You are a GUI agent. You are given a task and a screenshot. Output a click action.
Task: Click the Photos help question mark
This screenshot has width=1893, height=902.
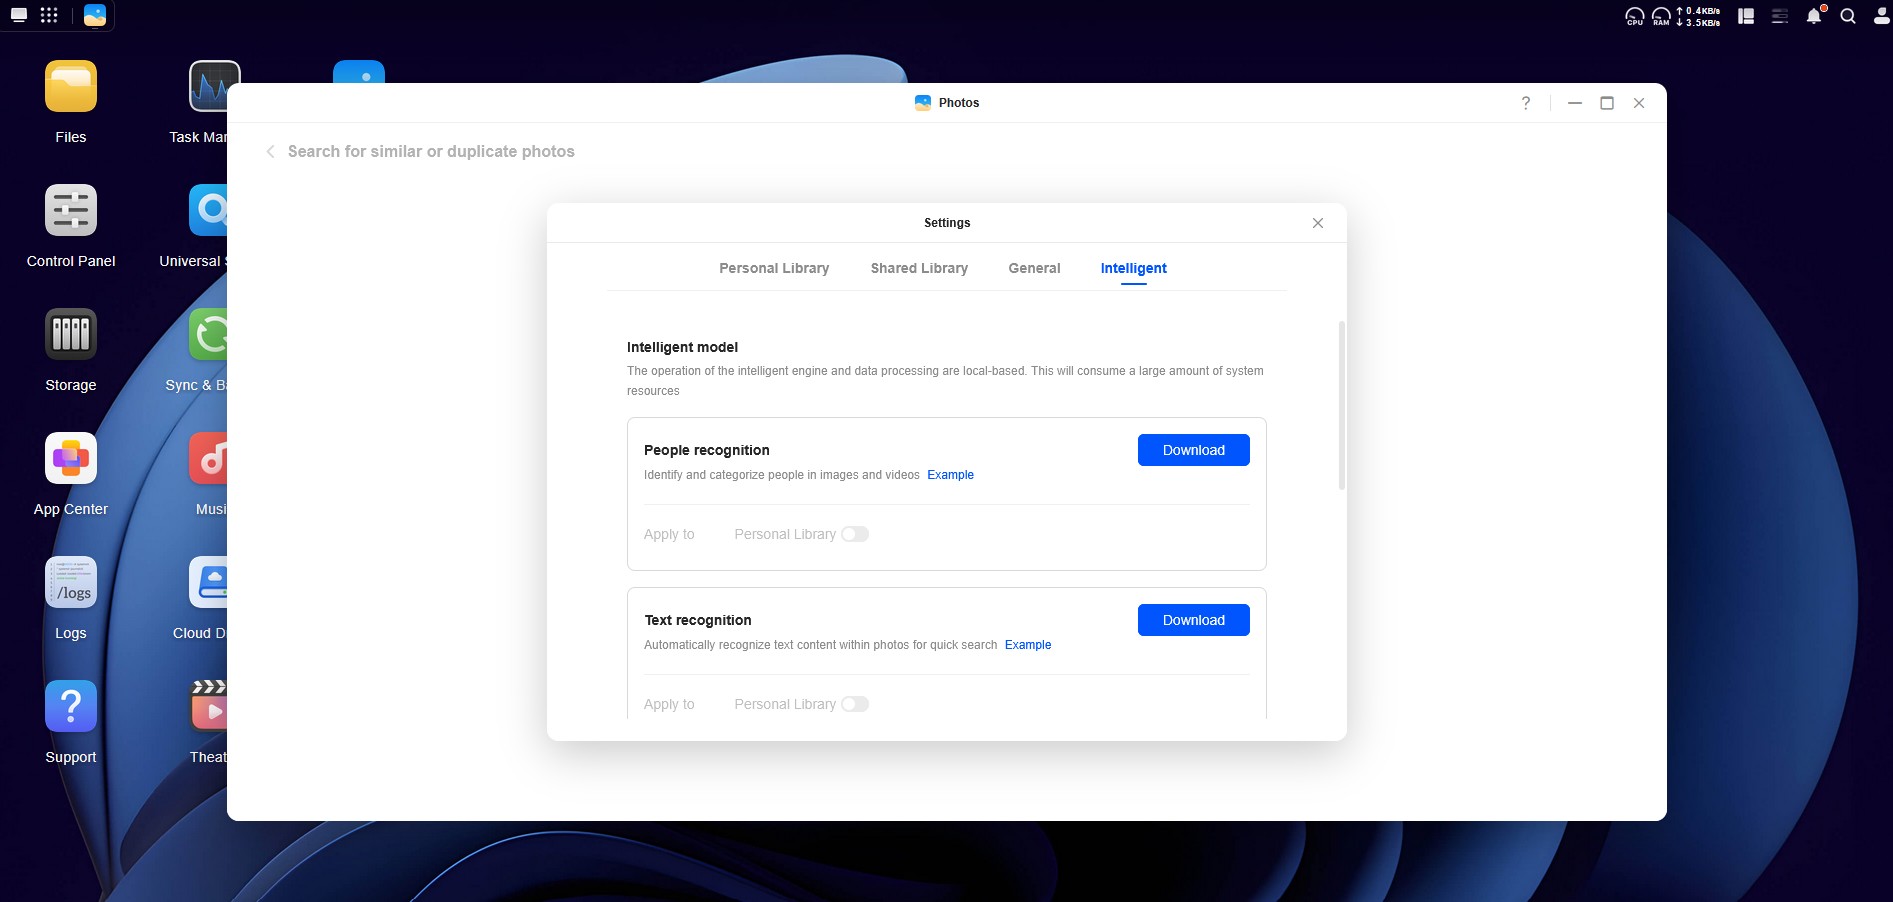pos(1525,103)
